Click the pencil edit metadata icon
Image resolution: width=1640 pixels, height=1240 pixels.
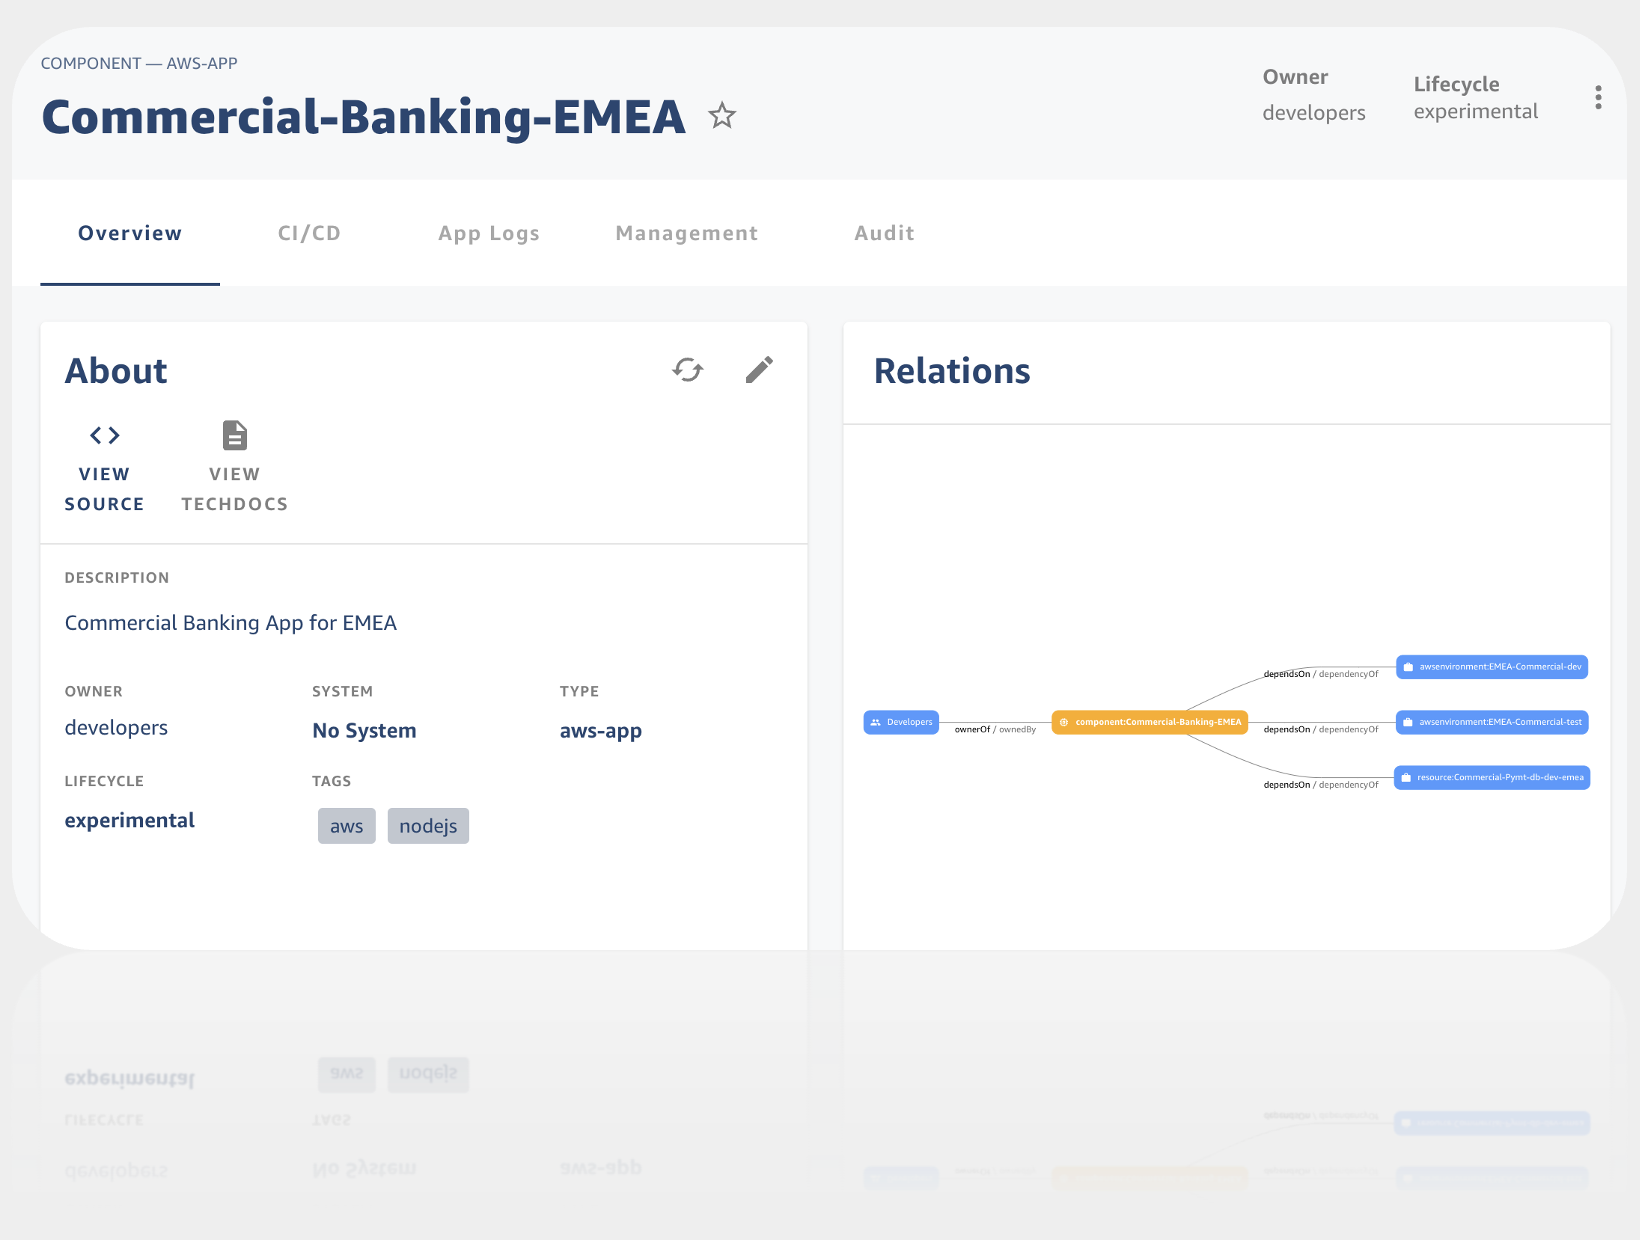tap(759, 370)
